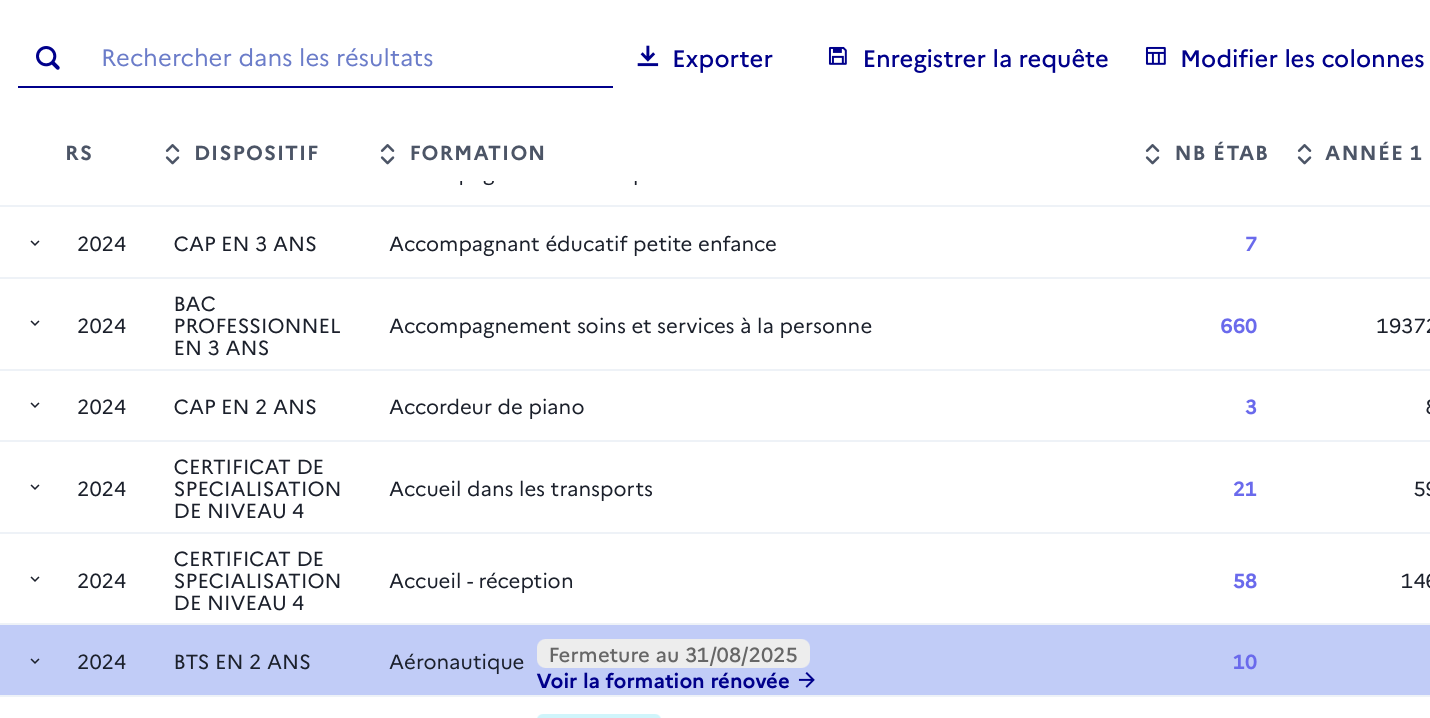
Task: Open the 660 établissements count link
Action: (x=1238, y=326)
